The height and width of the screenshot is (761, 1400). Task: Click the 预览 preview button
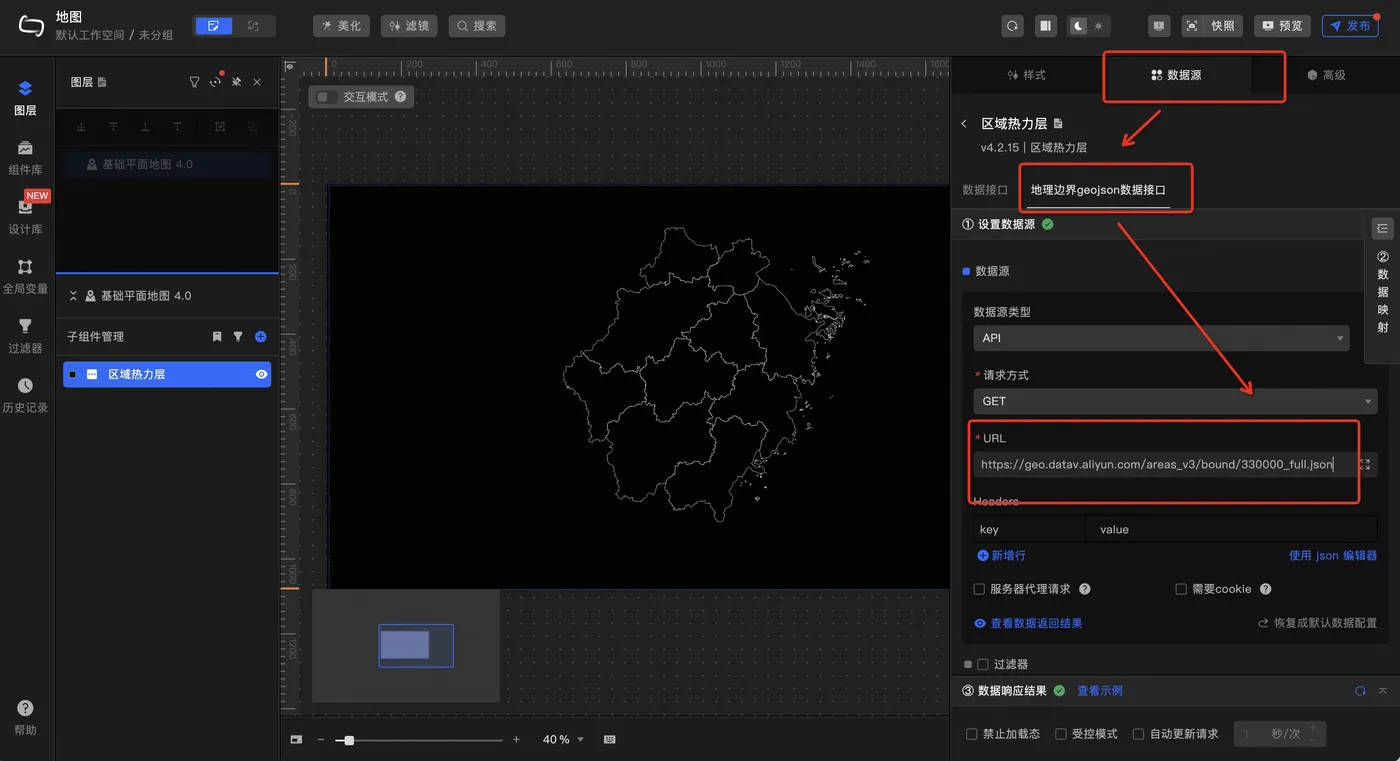point(1283,26)
